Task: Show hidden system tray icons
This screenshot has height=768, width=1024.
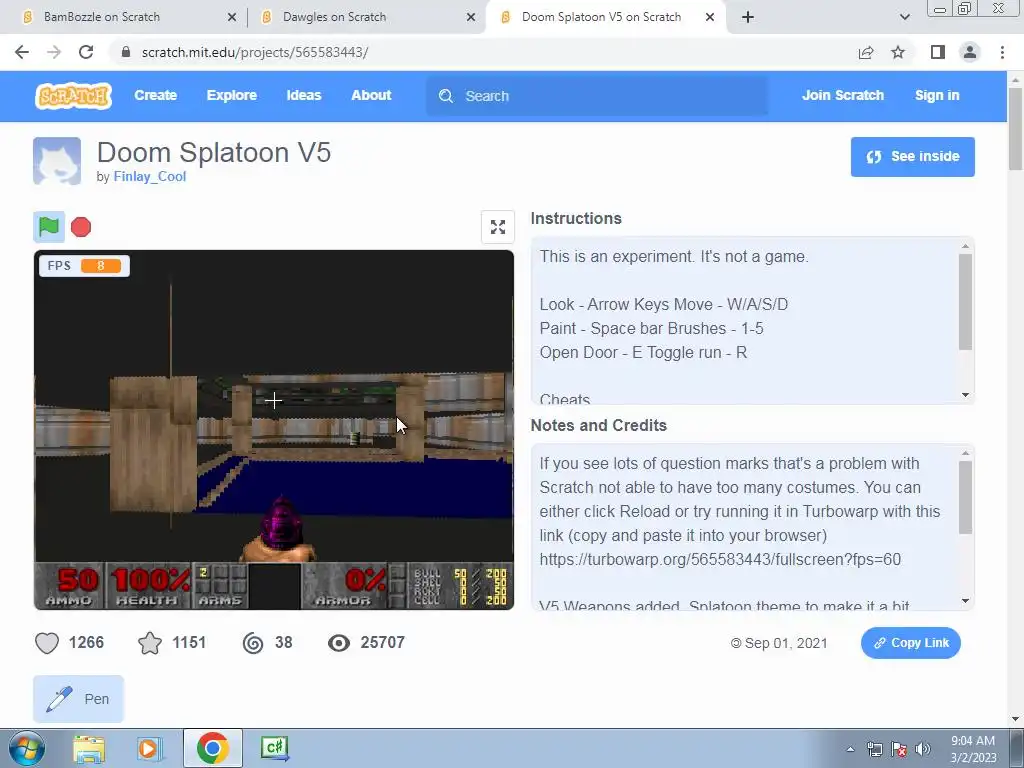Action: [850, 749]
